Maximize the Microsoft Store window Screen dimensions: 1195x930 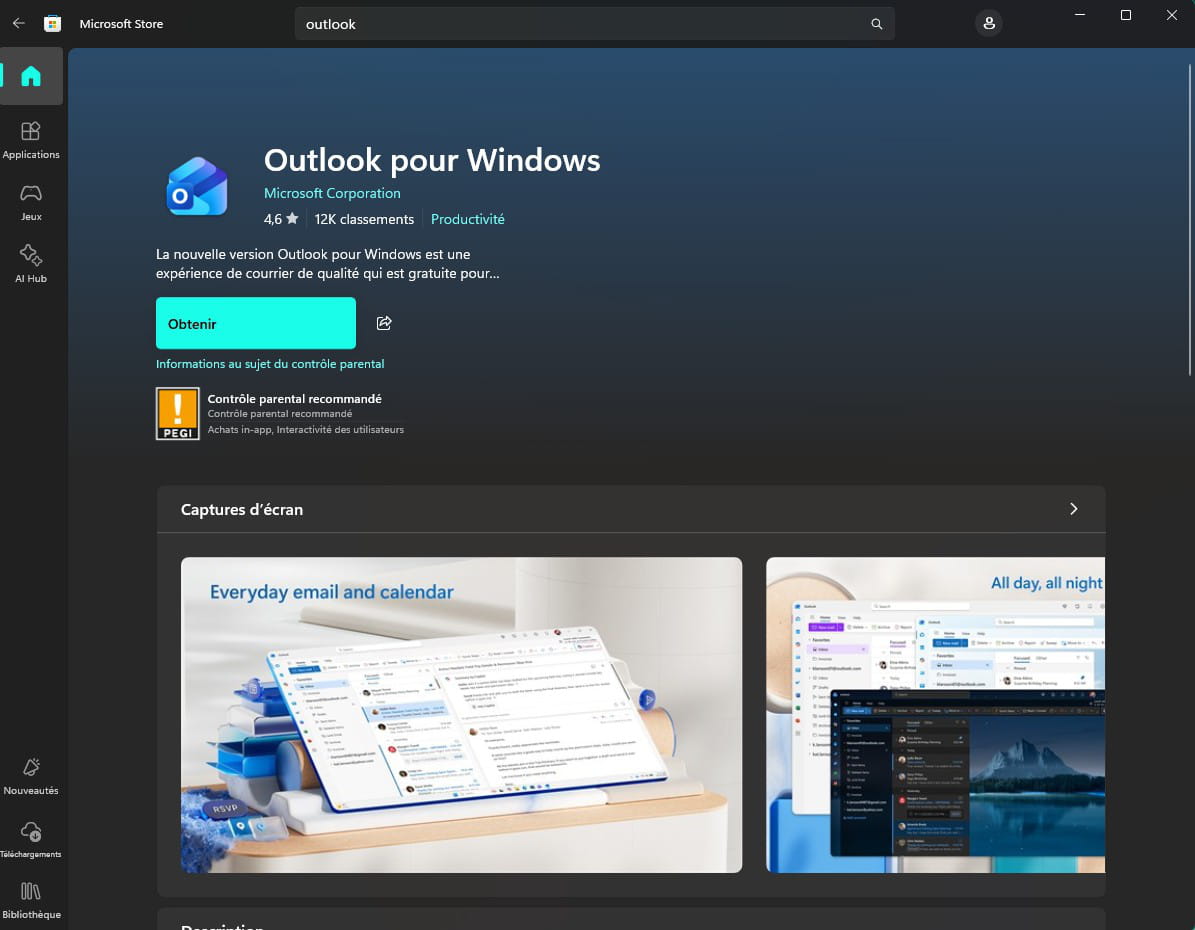pos(1126,15)
